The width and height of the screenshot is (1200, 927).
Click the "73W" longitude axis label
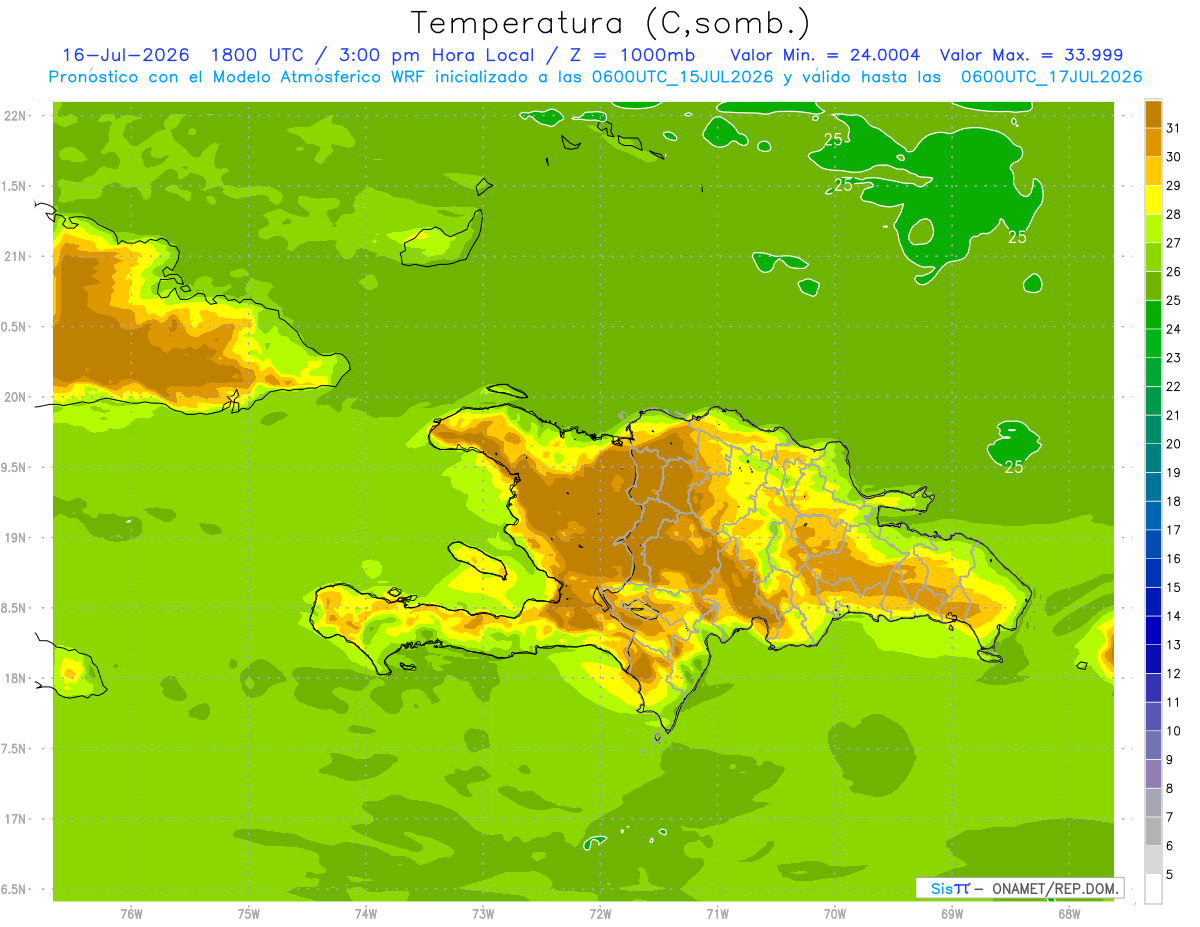483,913
